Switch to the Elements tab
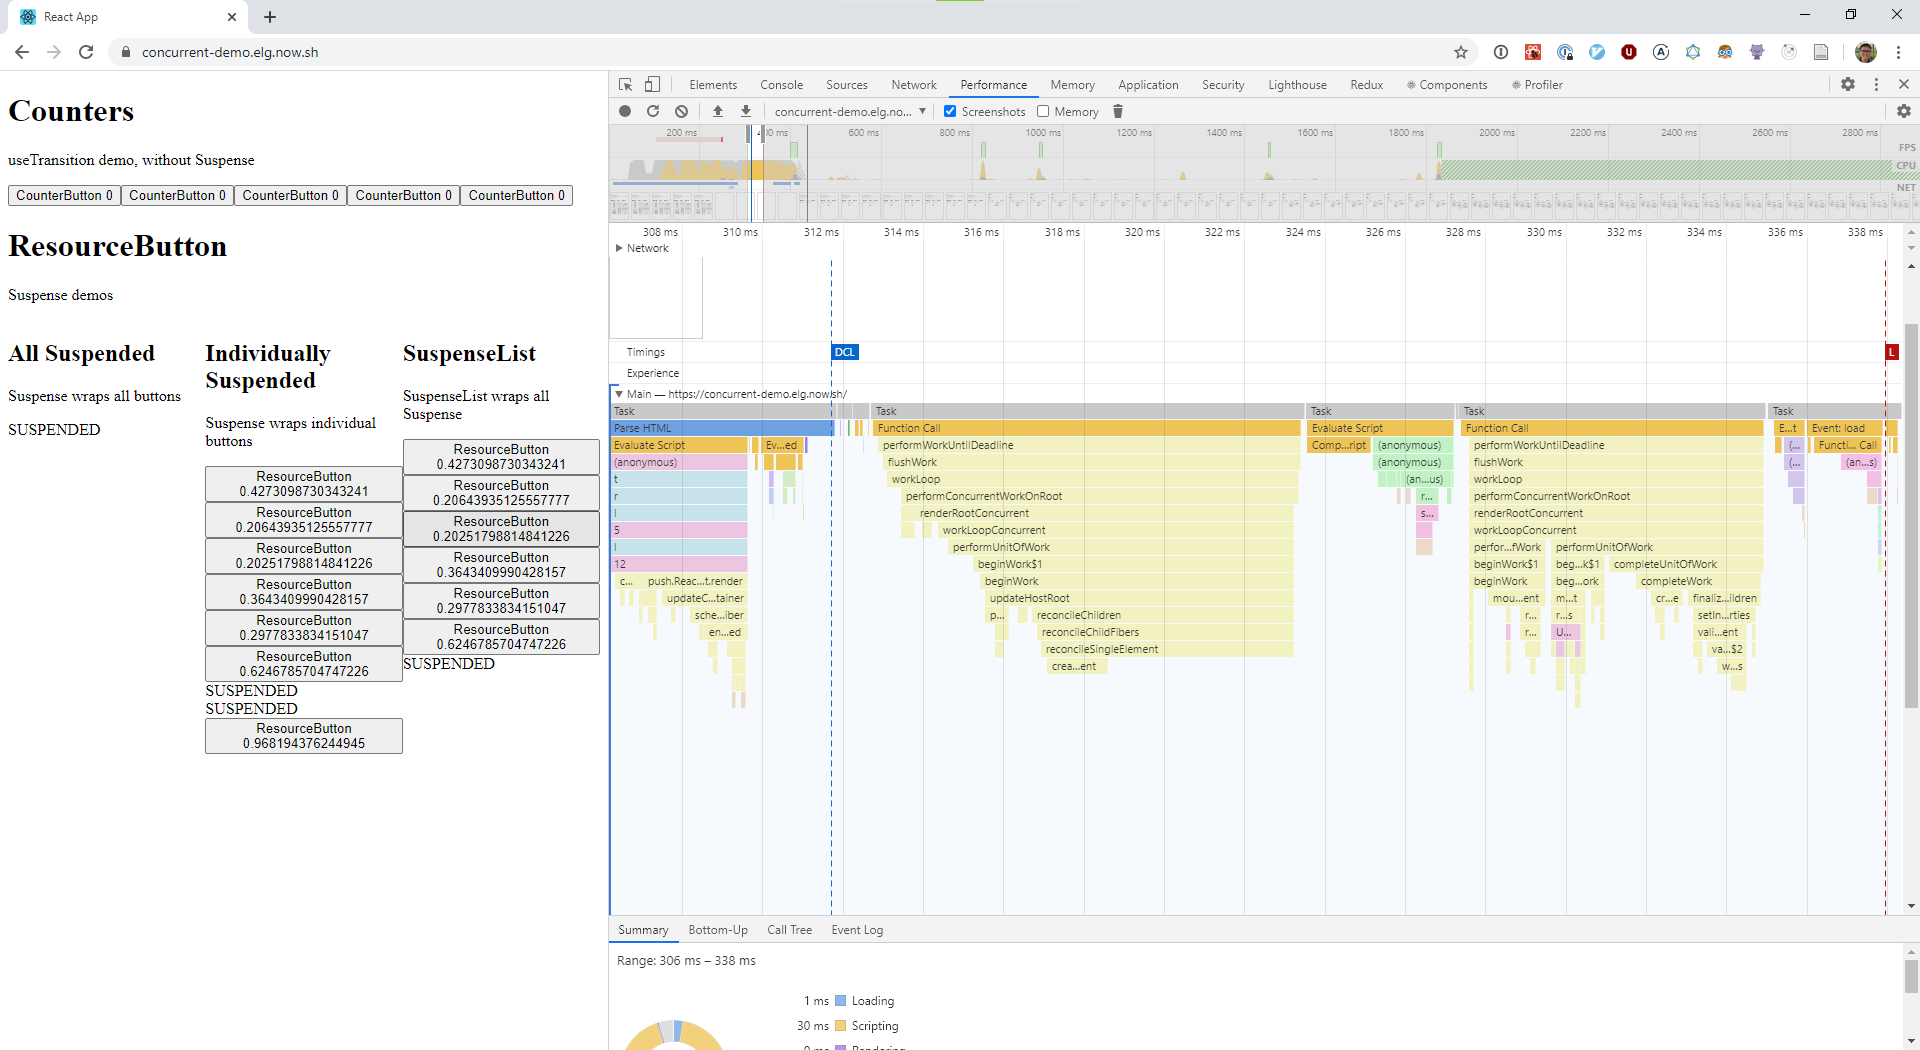The height and width of the screenshot is (1050, 1920). click(713, 85)
